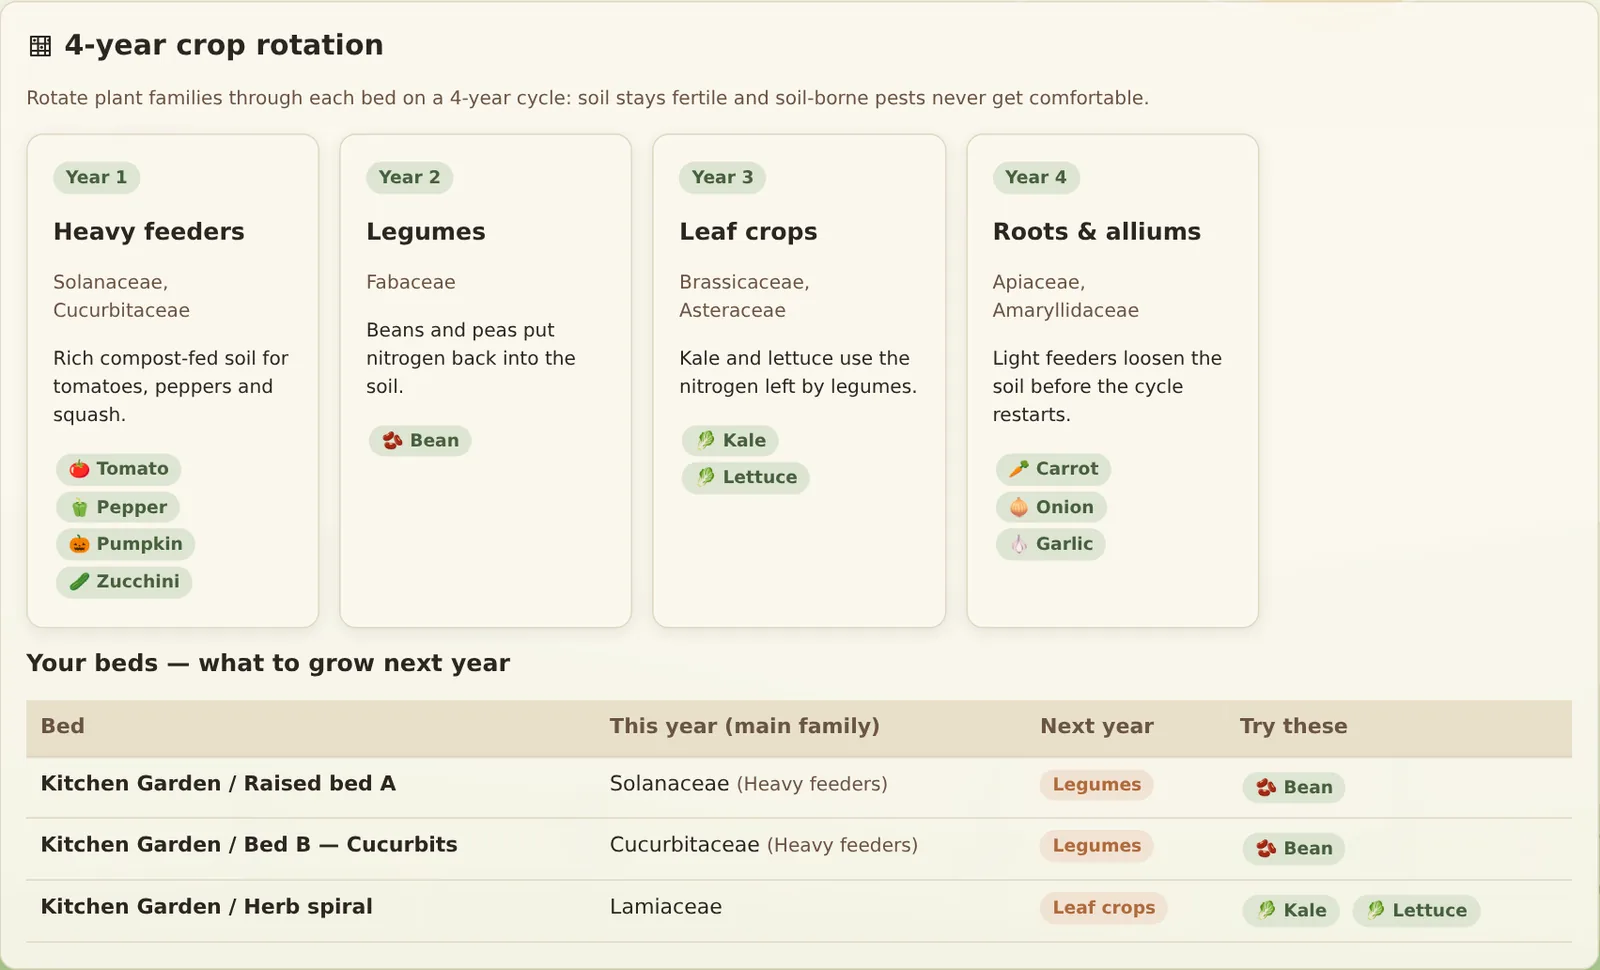Image resolution: width=1600 pixels, height=970 pixels.
Task: Select the zucchini icon
Action: (79, 581)
